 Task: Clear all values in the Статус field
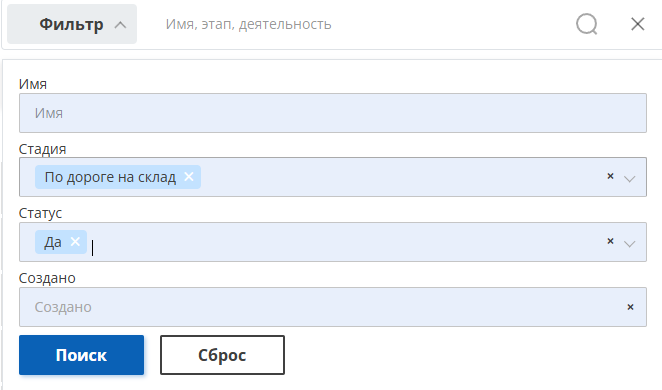pos(610,241)
